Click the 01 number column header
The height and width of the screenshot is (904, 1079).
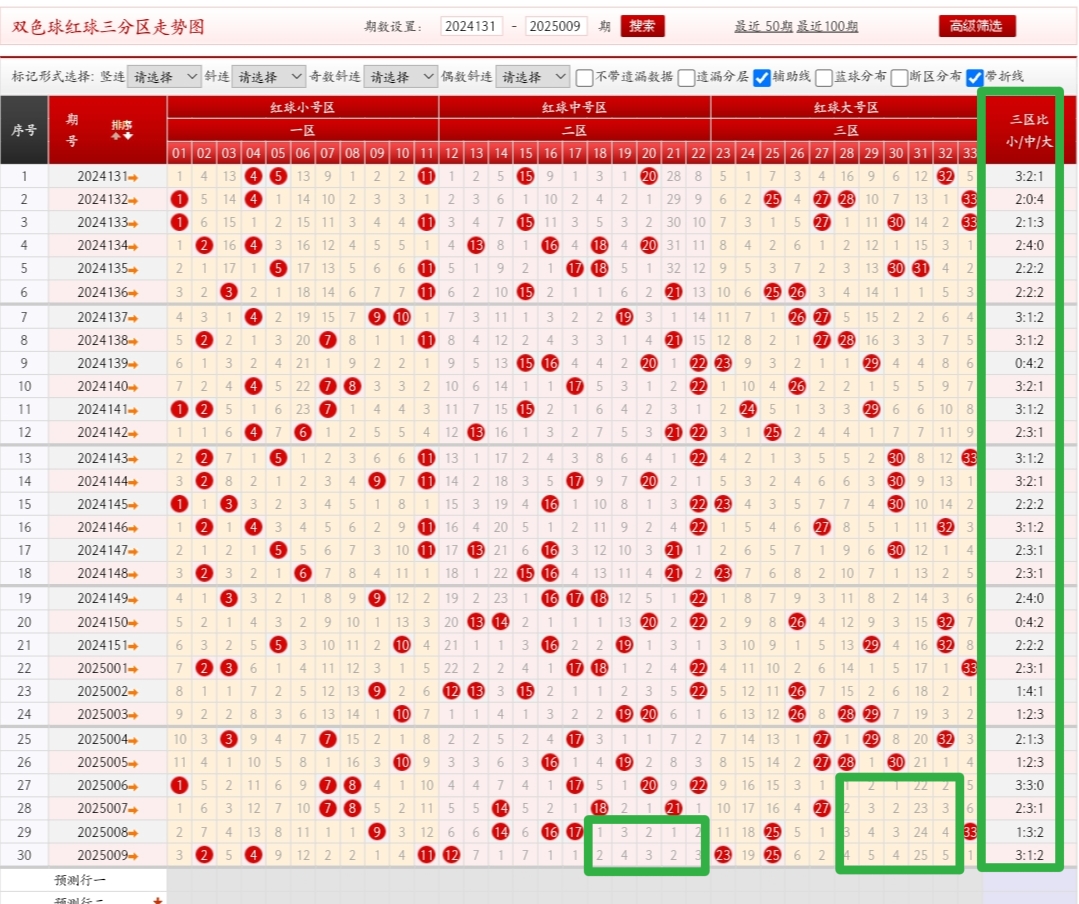click(x=179, y=153)
